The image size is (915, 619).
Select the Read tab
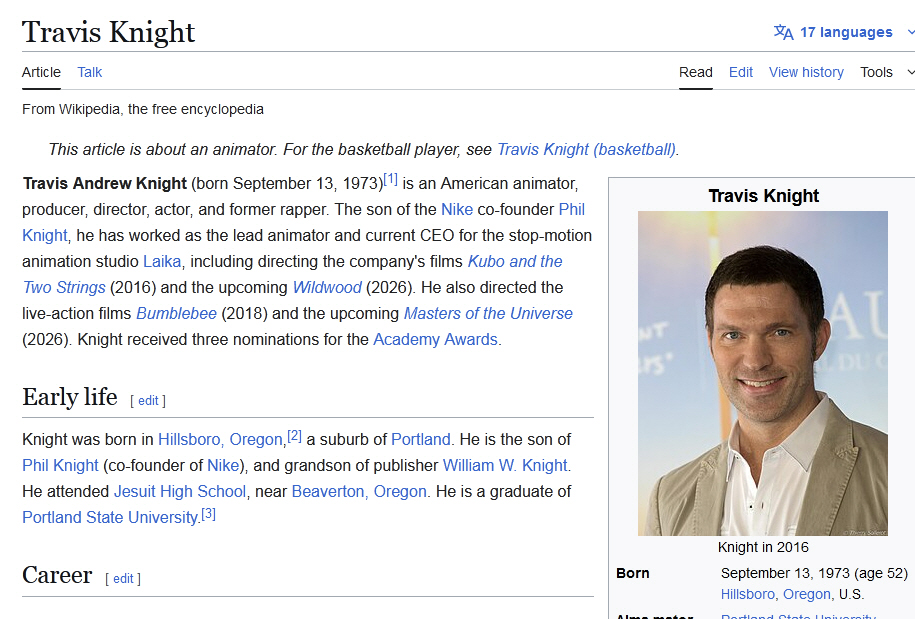(x=696, y=72)
